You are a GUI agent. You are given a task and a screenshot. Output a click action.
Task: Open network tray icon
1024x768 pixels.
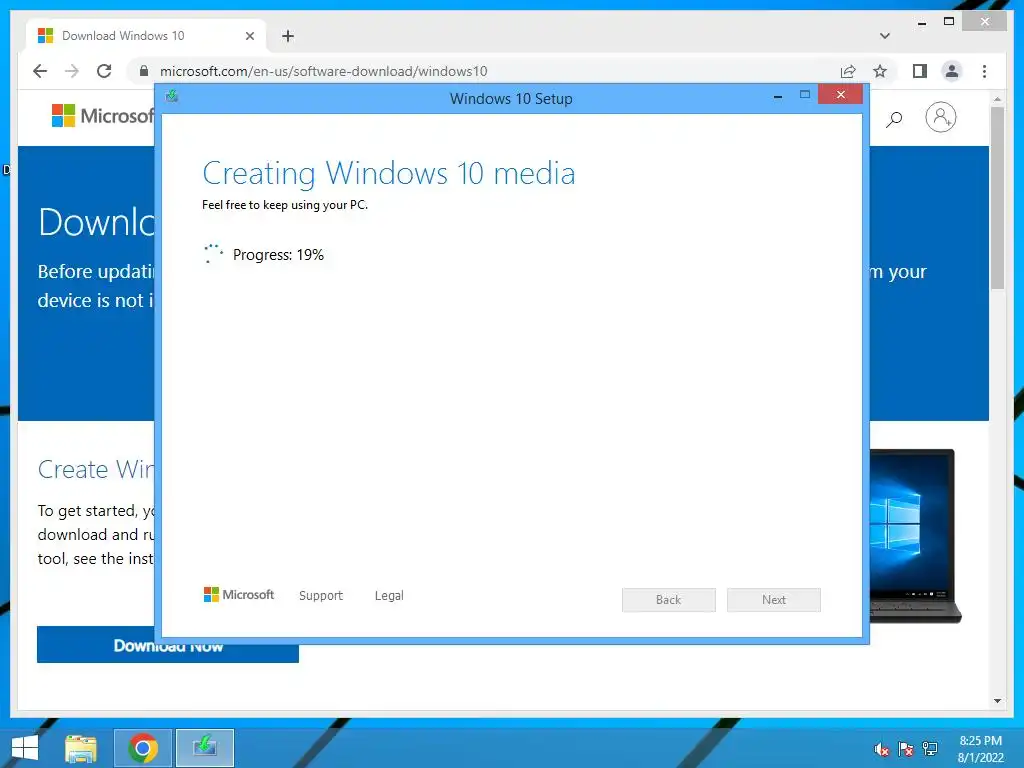click(930, 750)
